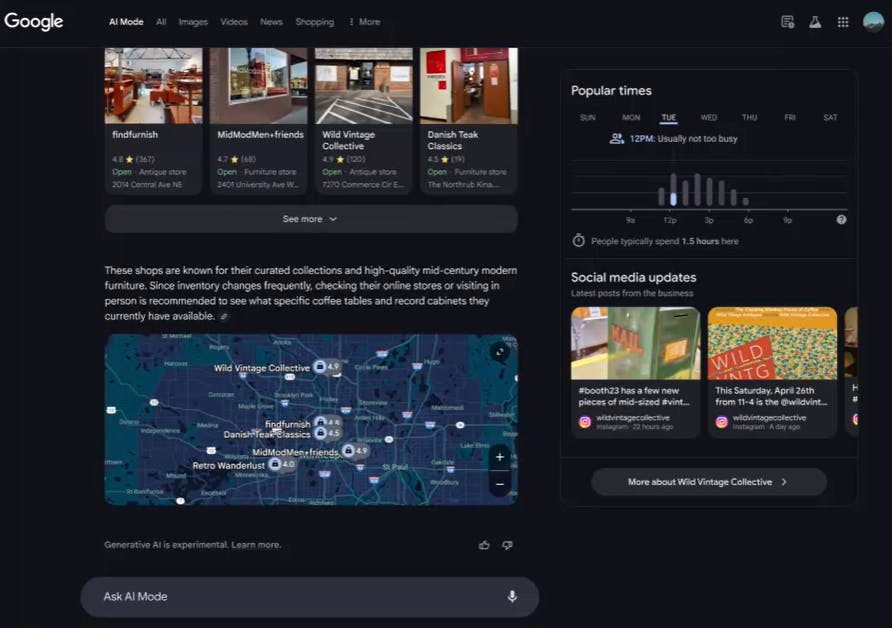Zoom in on the map
This screenshot has height=628, width=892.
tap(499, 457)
